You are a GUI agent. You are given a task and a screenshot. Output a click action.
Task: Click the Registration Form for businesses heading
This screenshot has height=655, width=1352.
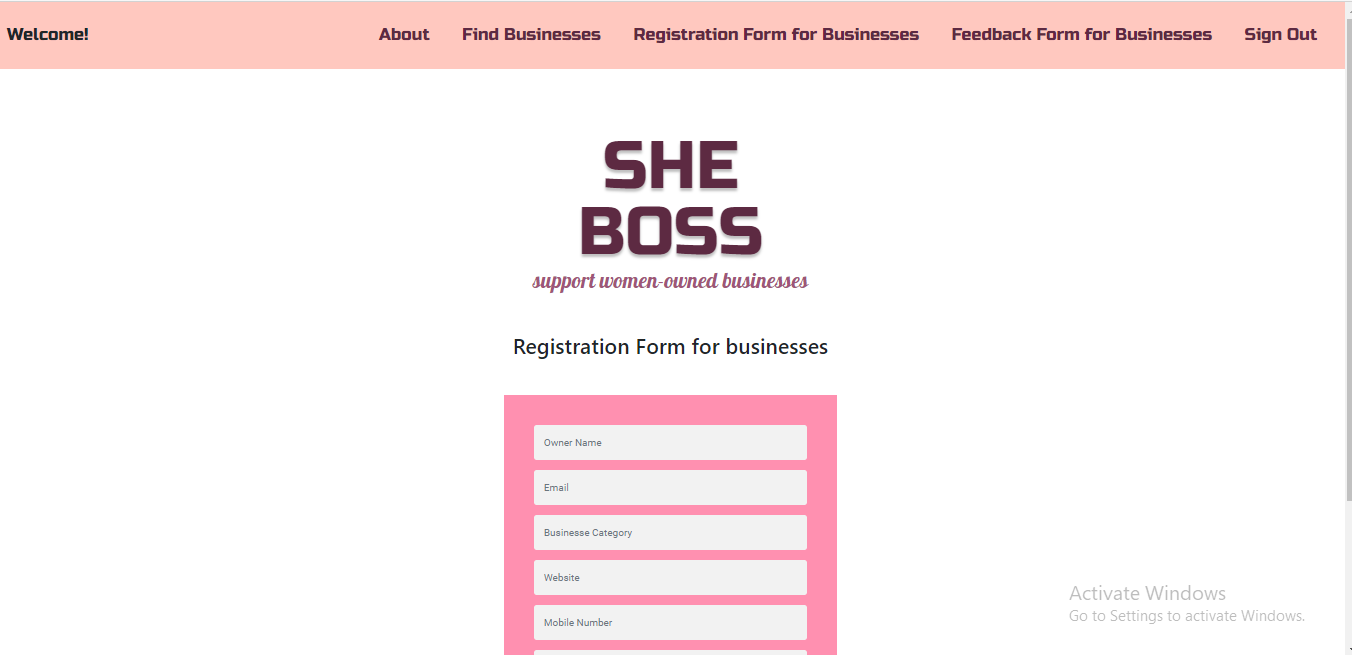[x=670, y=346]
